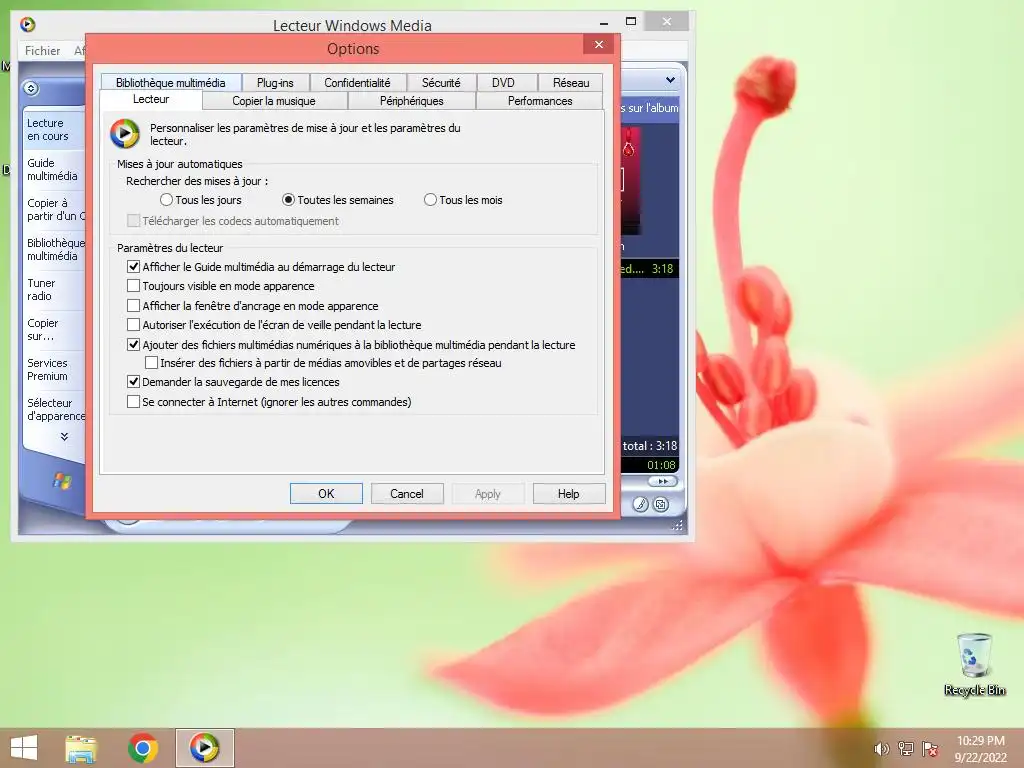Image resolution: width=1024 pixels, height=768 pixels.
Task: Open File Explorer from taskbar
Action: click(81, 748)
